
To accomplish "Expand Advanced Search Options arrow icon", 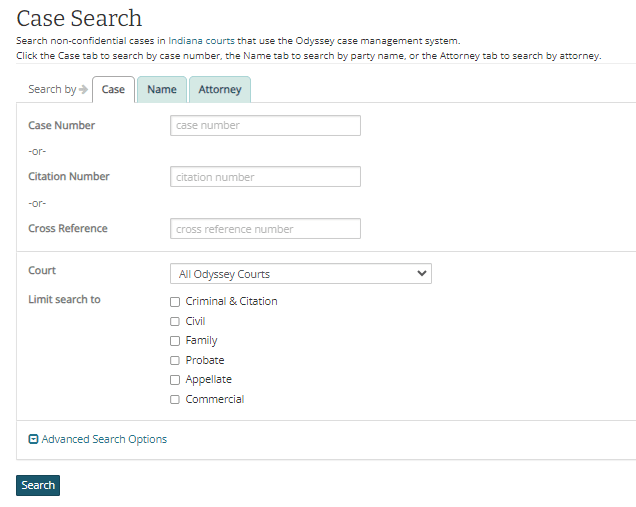I will point(33,439).
